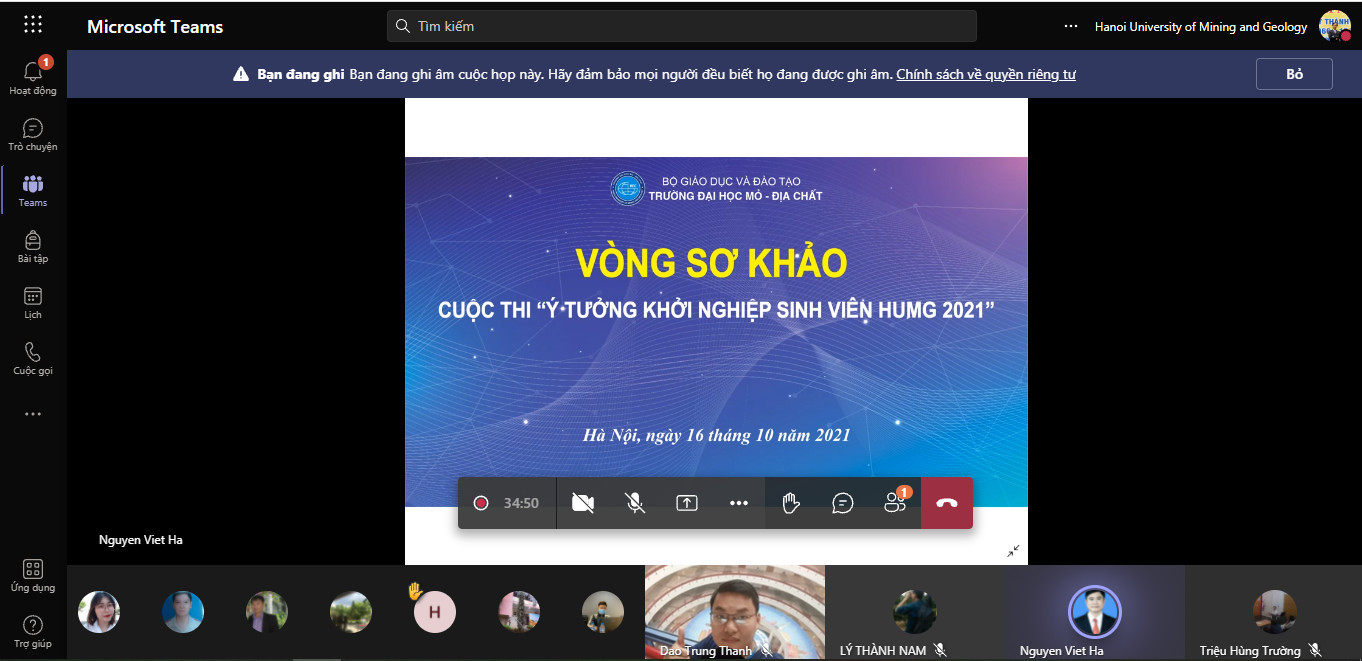Toggle the raise hand button
1362x661 pixels.
[x=791, y=503]
